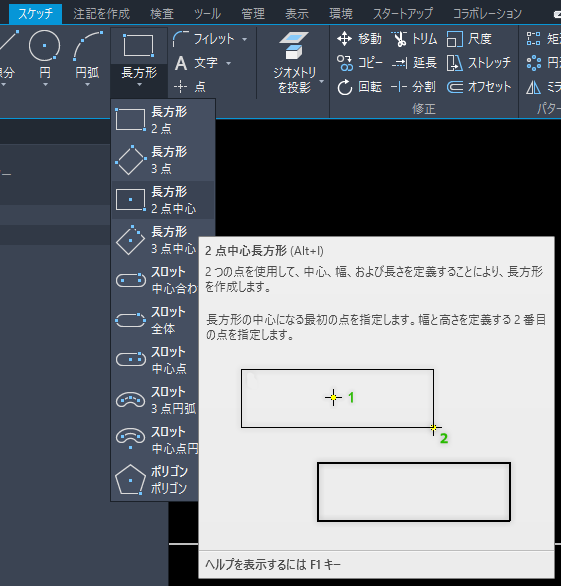Viewport: 561px width, 586px height.
Task: Select the Offset (オフセット) tool
Action: pyautogui.click(x=479, y=87)
